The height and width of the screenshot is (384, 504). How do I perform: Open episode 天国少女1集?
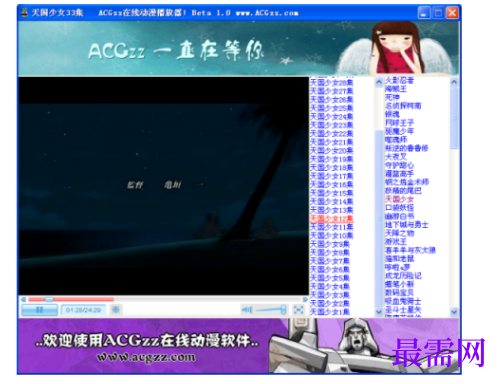click(x=330, y=312)
